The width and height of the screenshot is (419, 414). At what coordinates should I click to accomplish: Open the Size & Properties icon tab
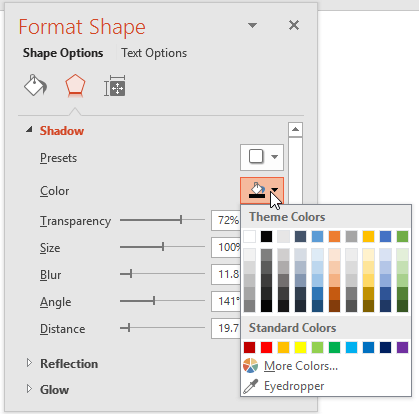115,86
